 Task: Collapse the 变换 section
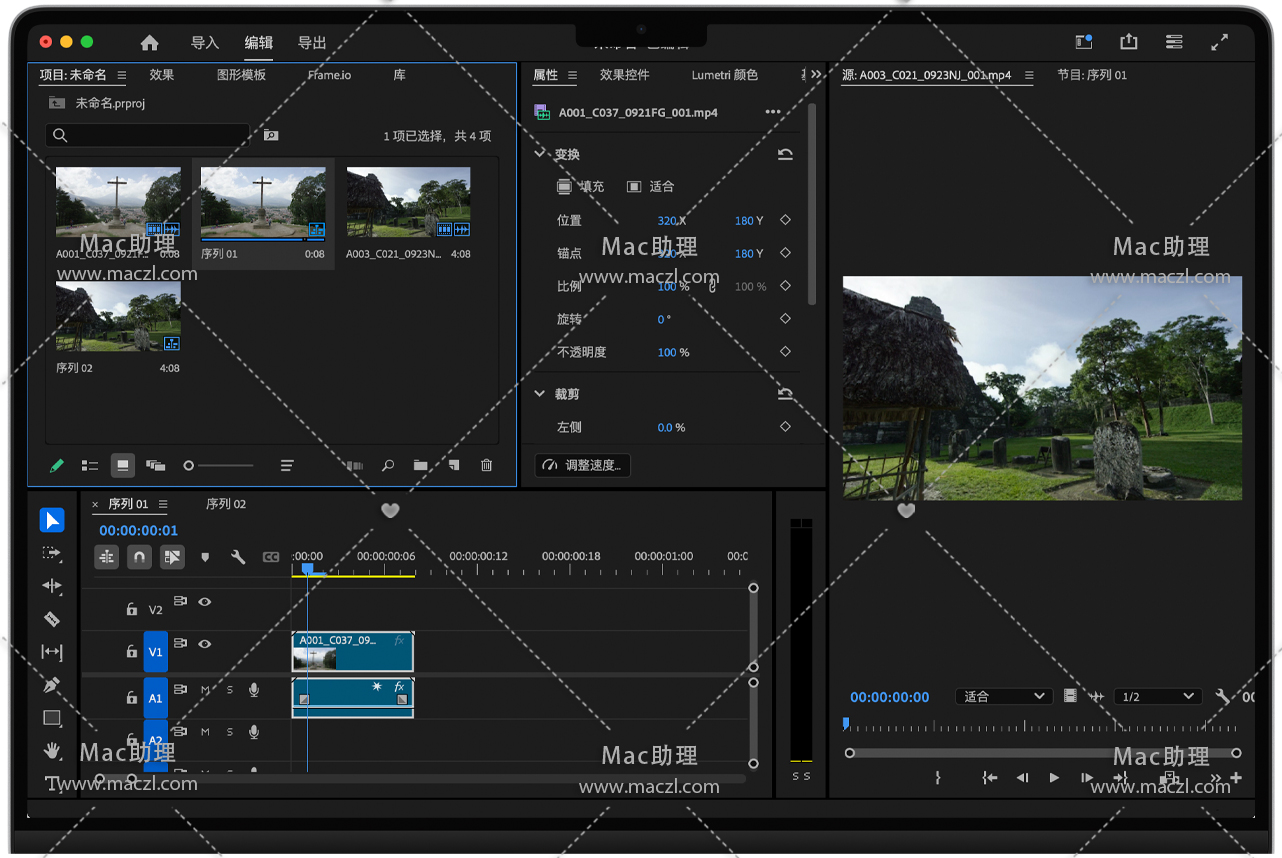click(541, 154)
